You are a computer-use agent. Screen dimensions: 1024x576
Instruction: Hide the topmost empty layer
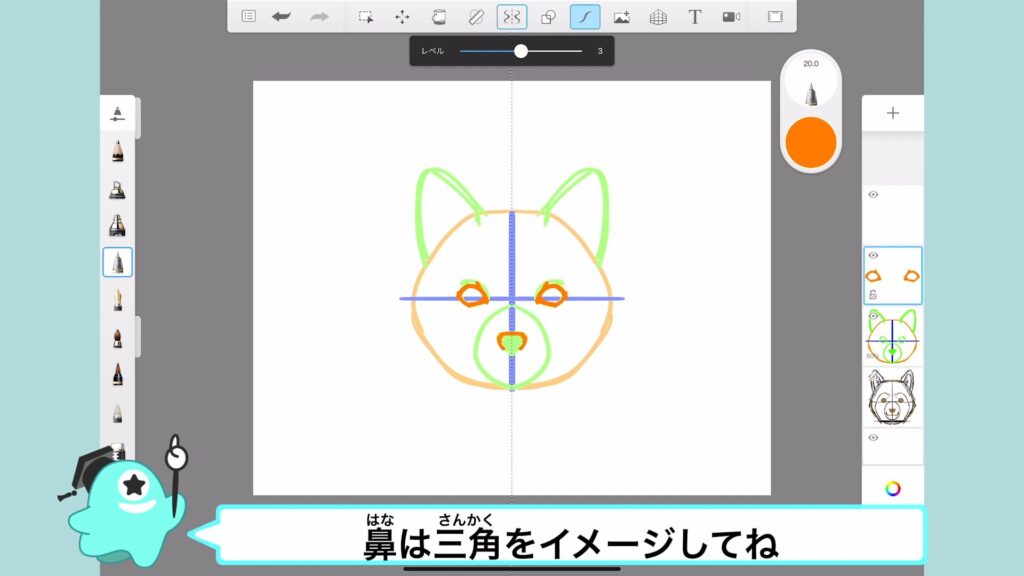click(x=873, y=195)
